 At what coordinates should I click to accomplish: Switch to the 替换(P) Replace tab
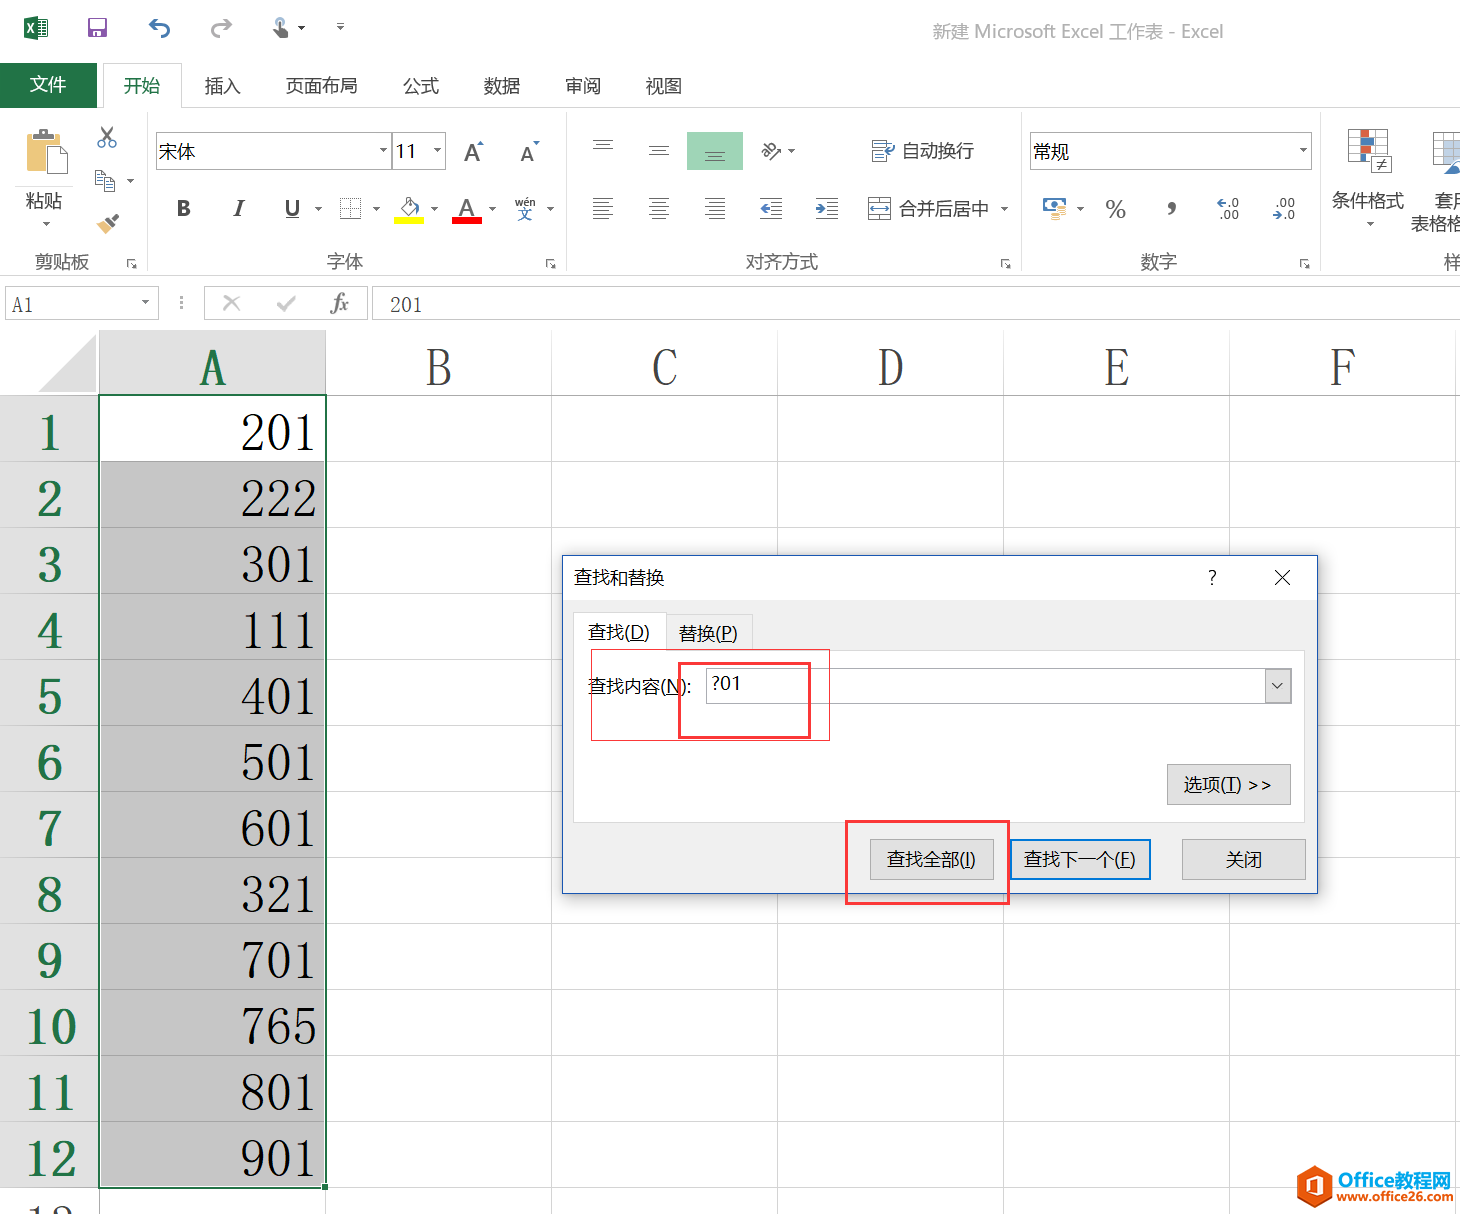coord(708,633)
